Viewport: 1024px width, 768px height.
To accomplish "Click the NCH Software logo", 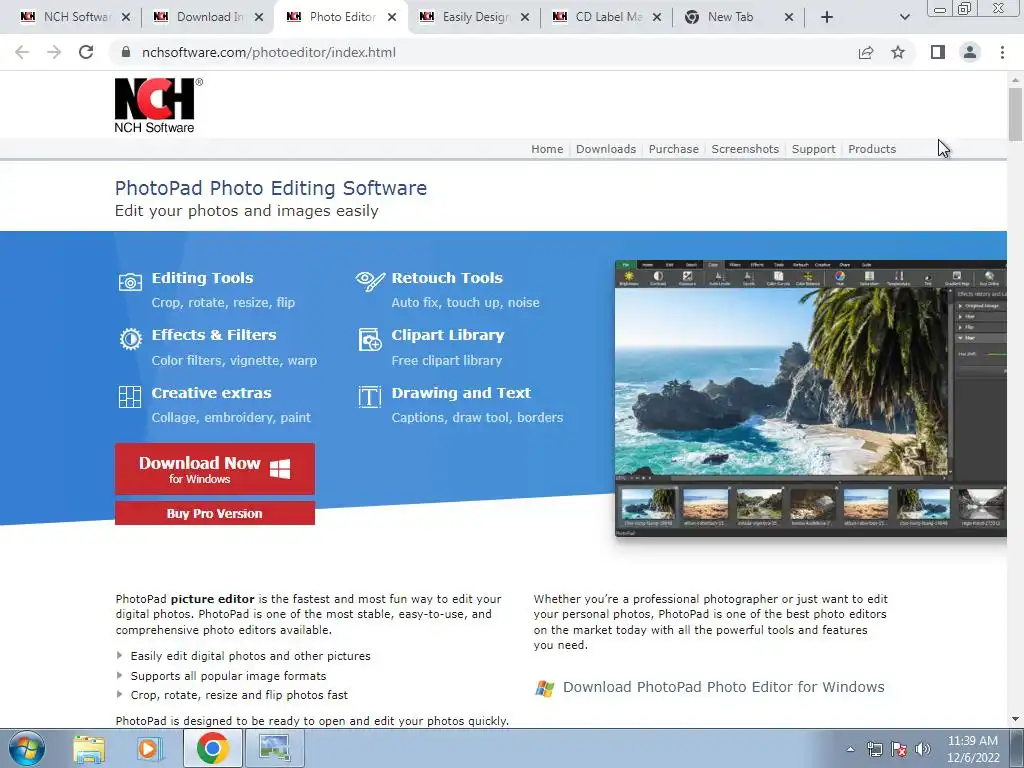I will click(x=158, y=106).
